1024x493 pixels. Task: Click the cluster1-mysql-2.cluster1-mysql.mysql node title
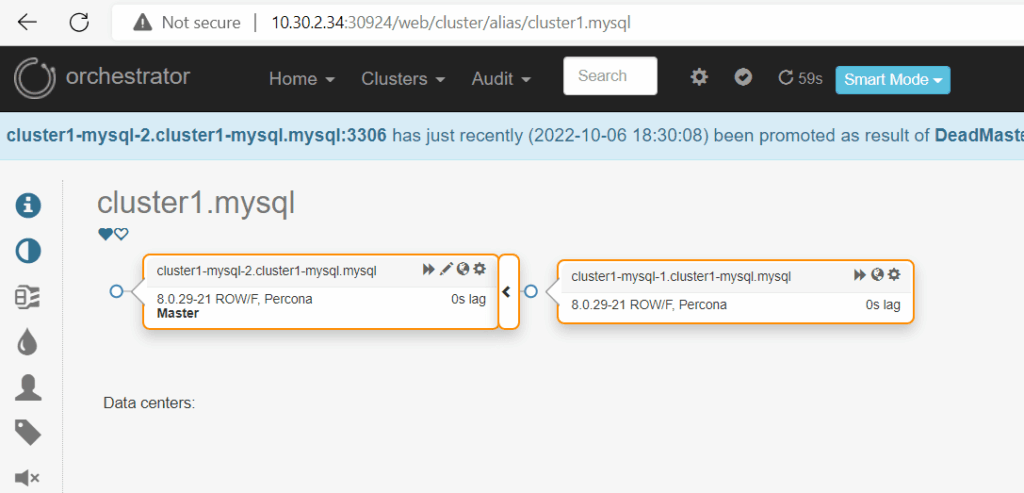click(266, 270)
